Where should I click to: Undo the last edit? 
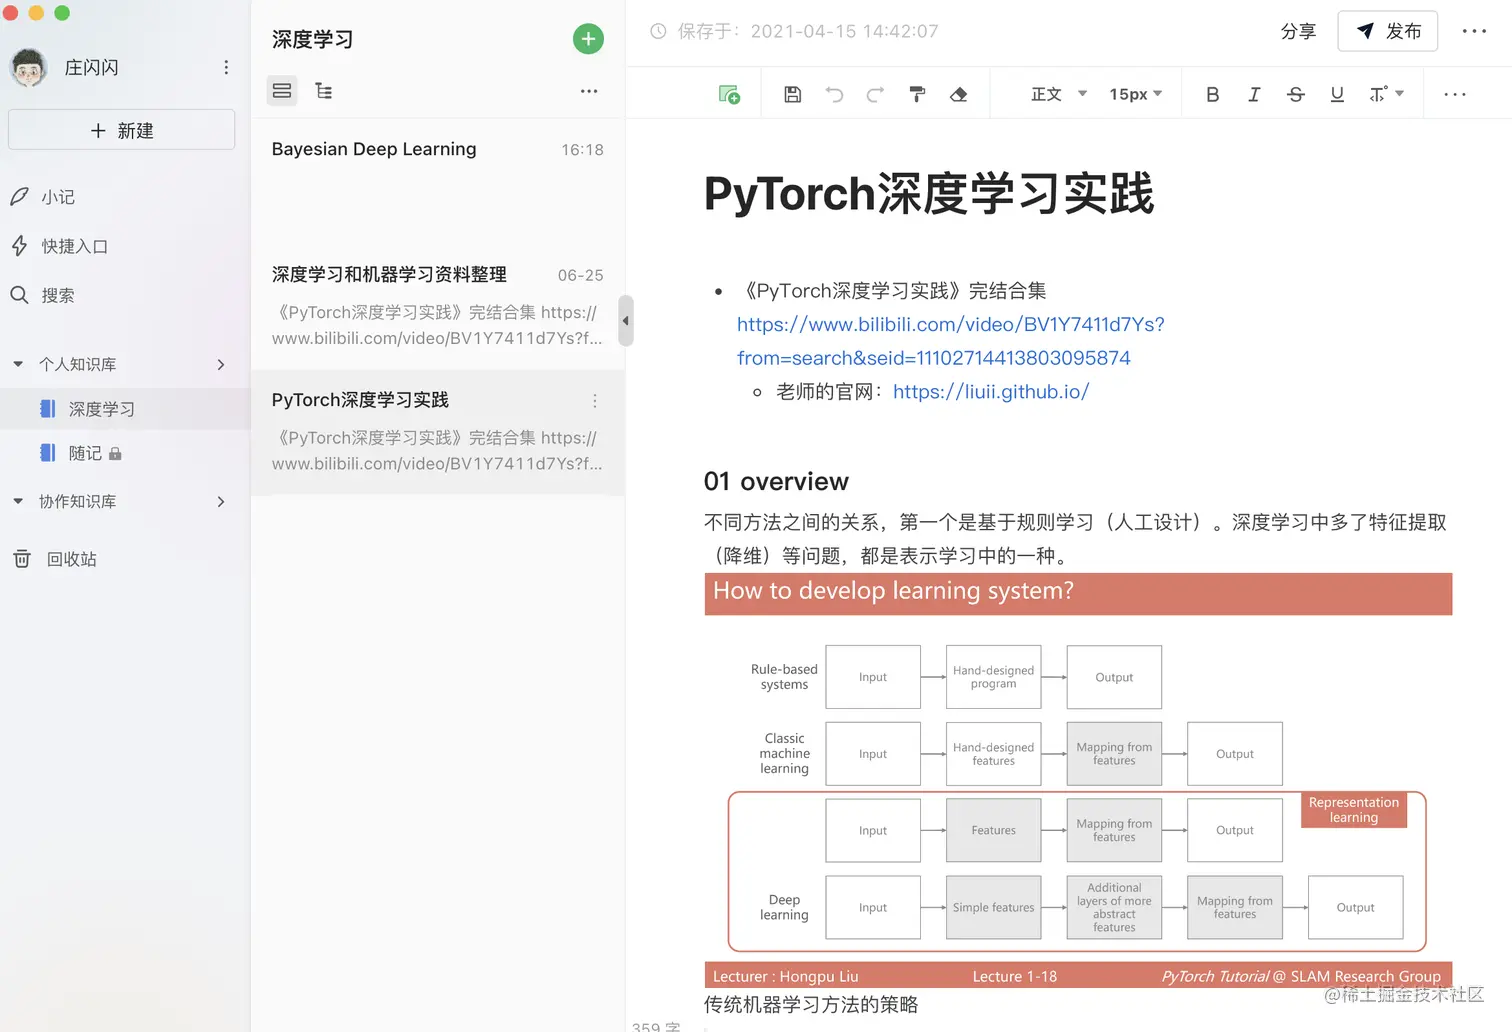[834, 94]
